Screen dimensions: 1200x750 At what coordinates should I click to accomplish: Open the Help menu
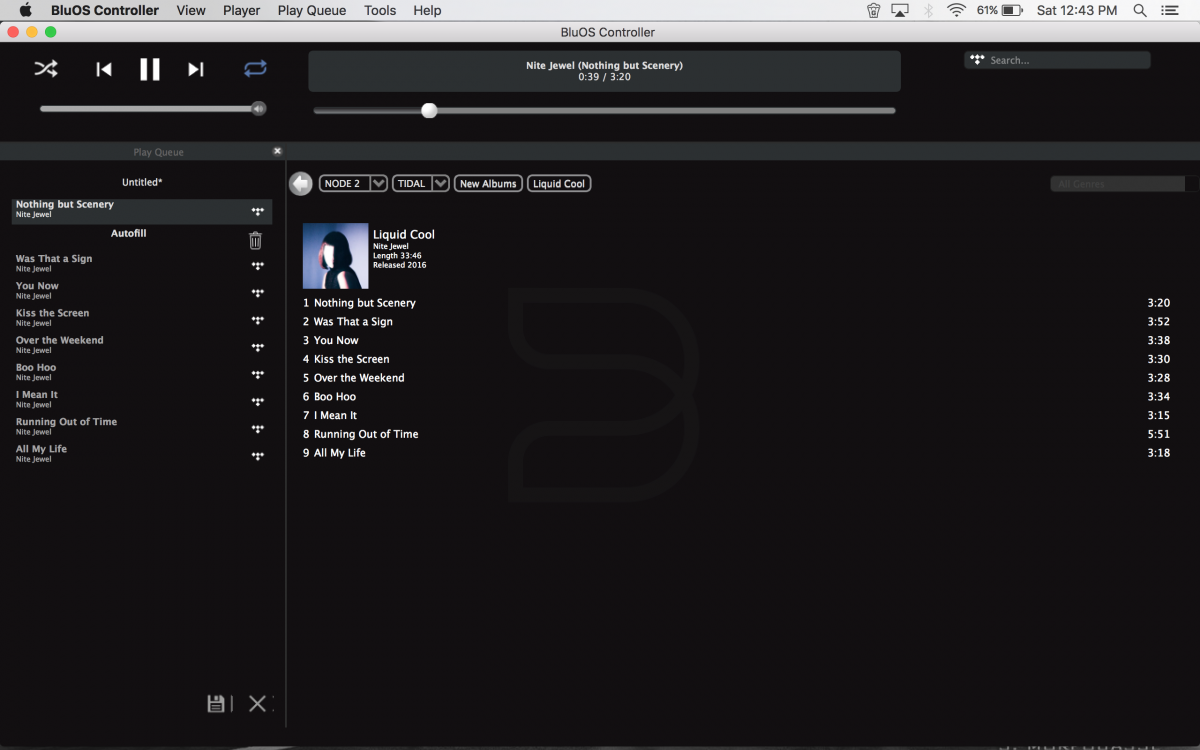pyautogui.click(x=427, y=10)
